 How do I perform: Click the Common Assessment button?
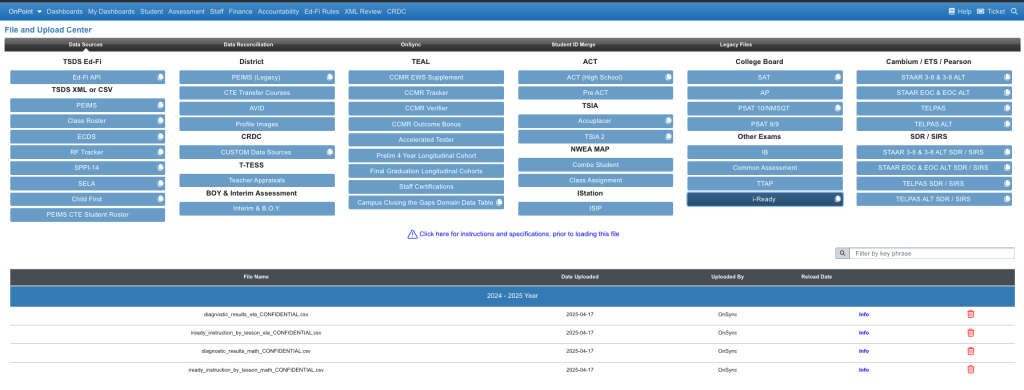pos(765,168)
